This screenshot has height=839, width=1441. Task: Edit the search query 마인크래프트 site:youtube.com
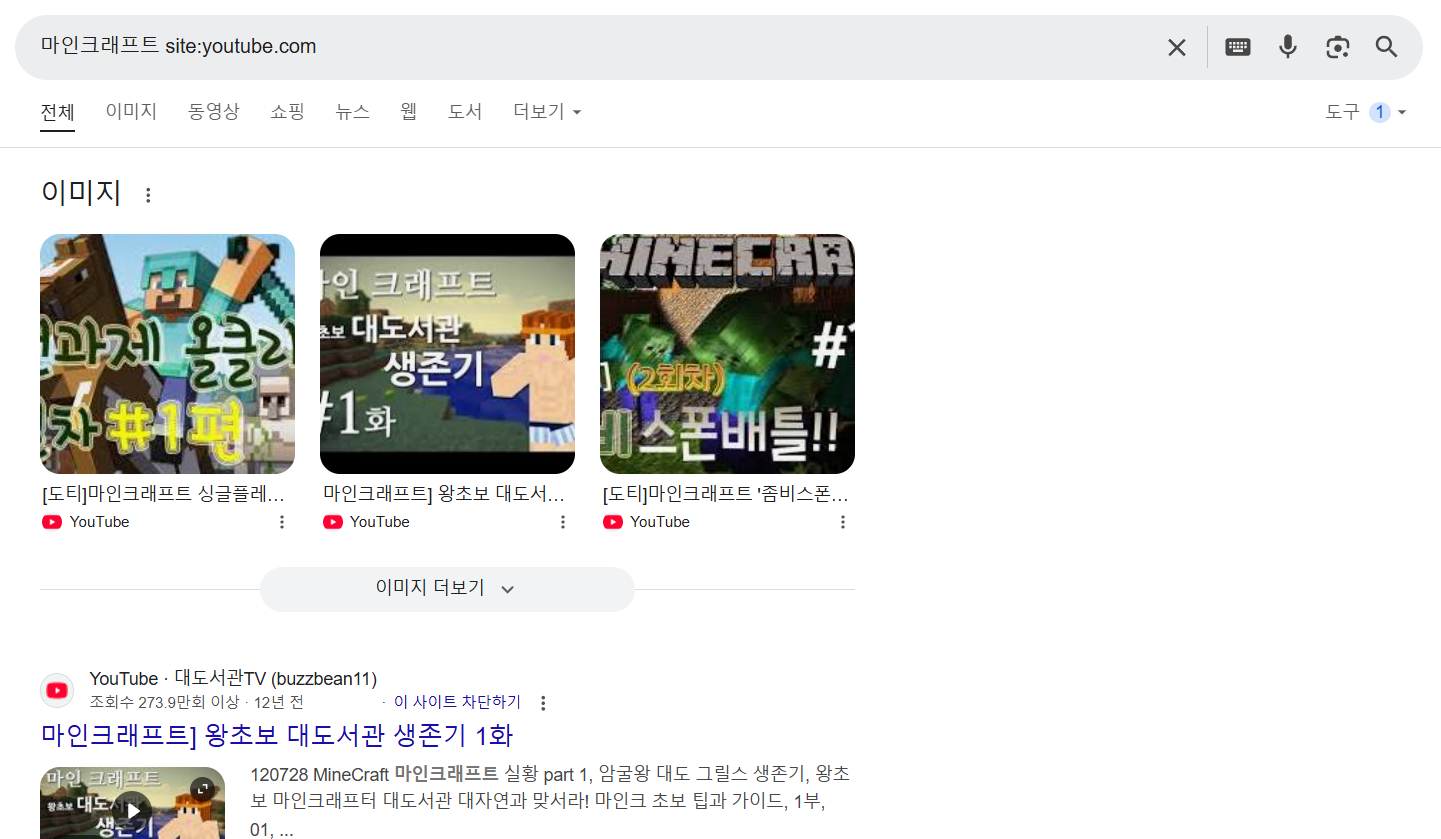pos(178,46)
